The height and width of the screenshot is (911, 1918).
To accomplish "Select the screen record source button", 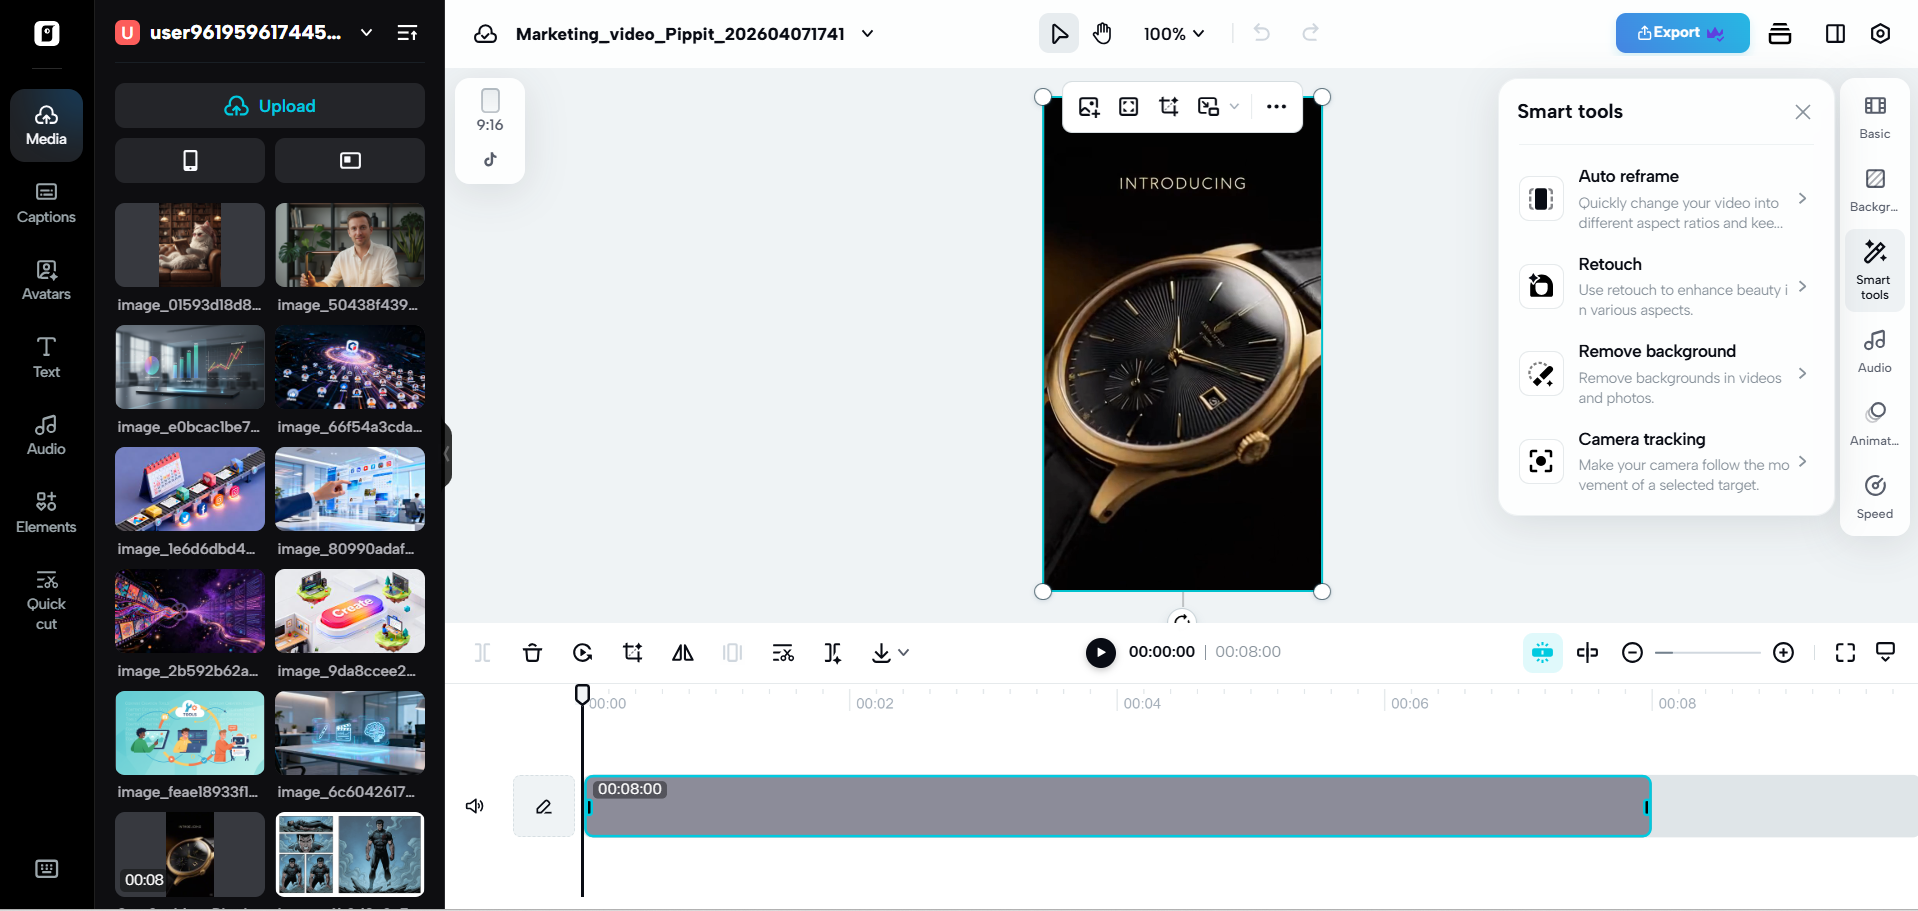I will [350, 160].
